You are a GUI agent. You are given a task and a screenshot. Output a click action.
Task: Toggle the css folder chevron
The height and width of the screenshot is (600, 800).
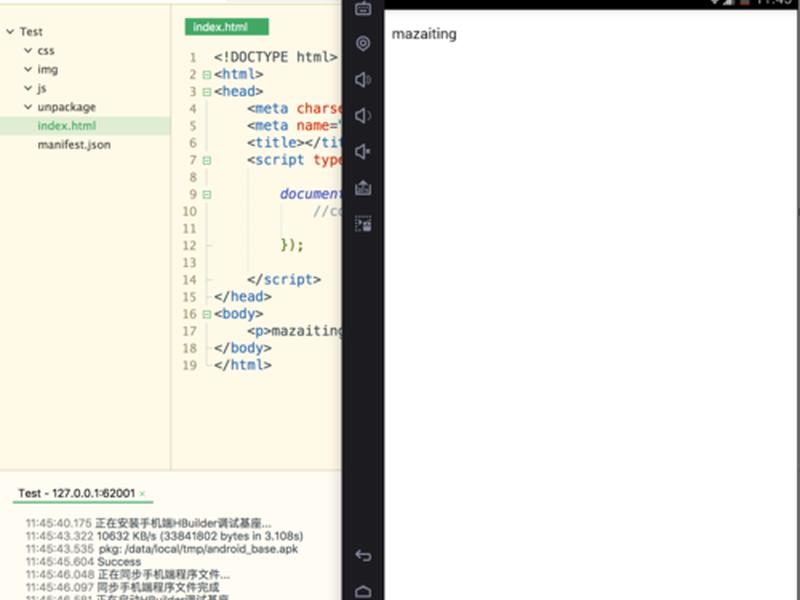coord(28,51)
